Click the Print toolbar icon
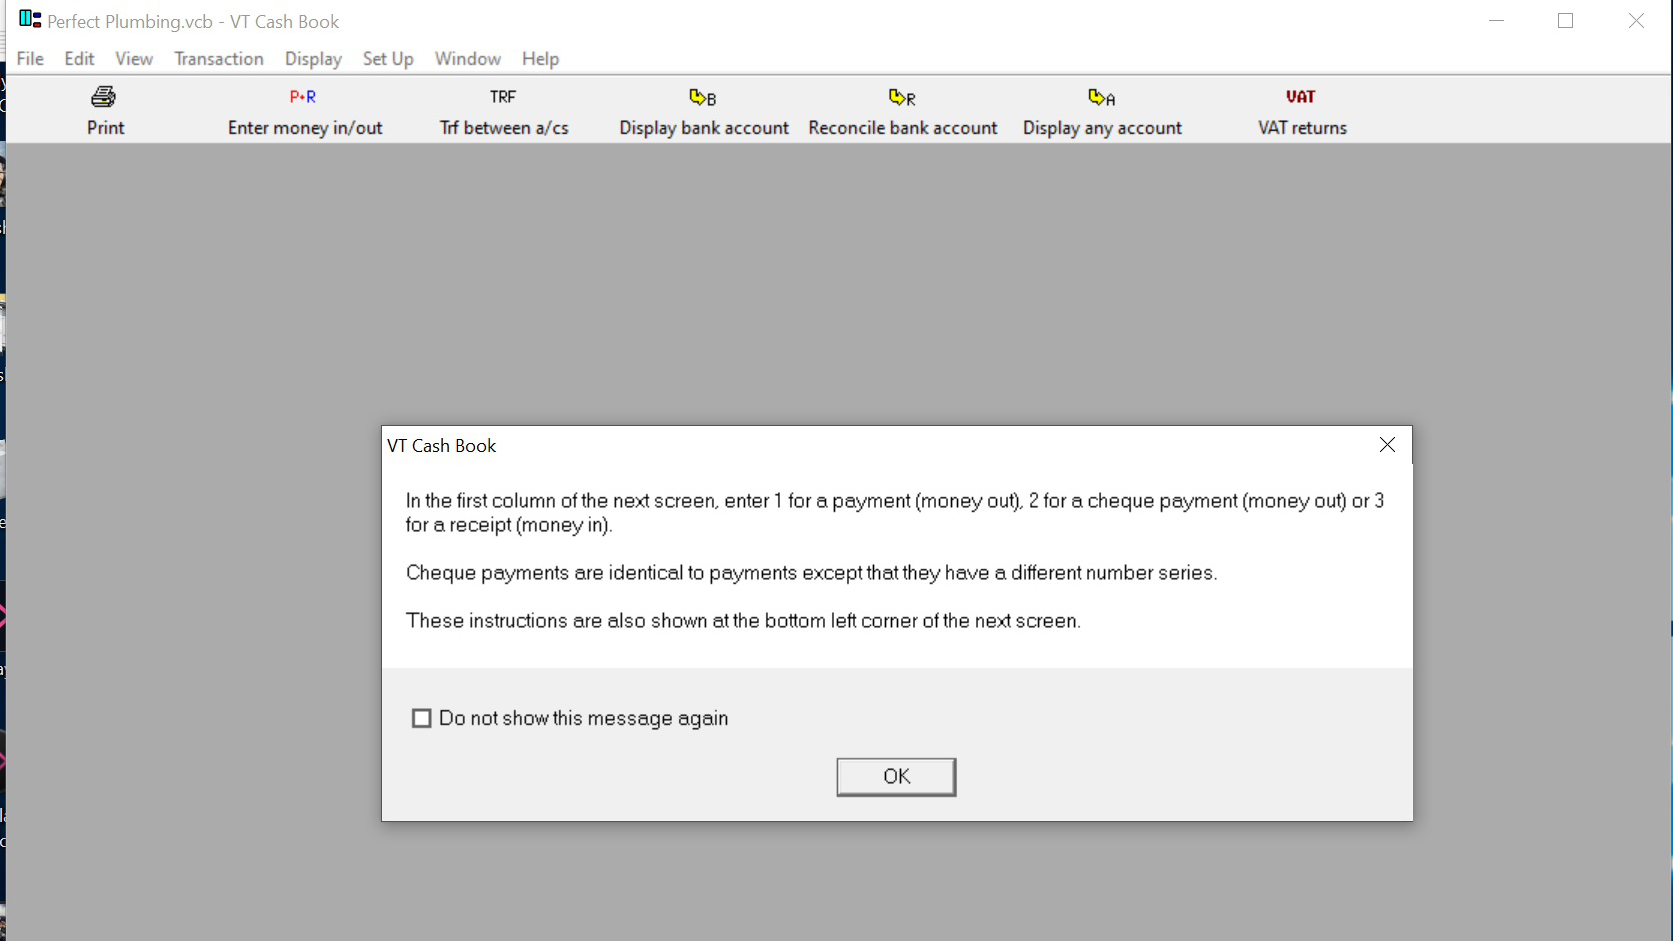Viewport: 1673px width, 941px height. pyautogui.click(x=104, y=97)
